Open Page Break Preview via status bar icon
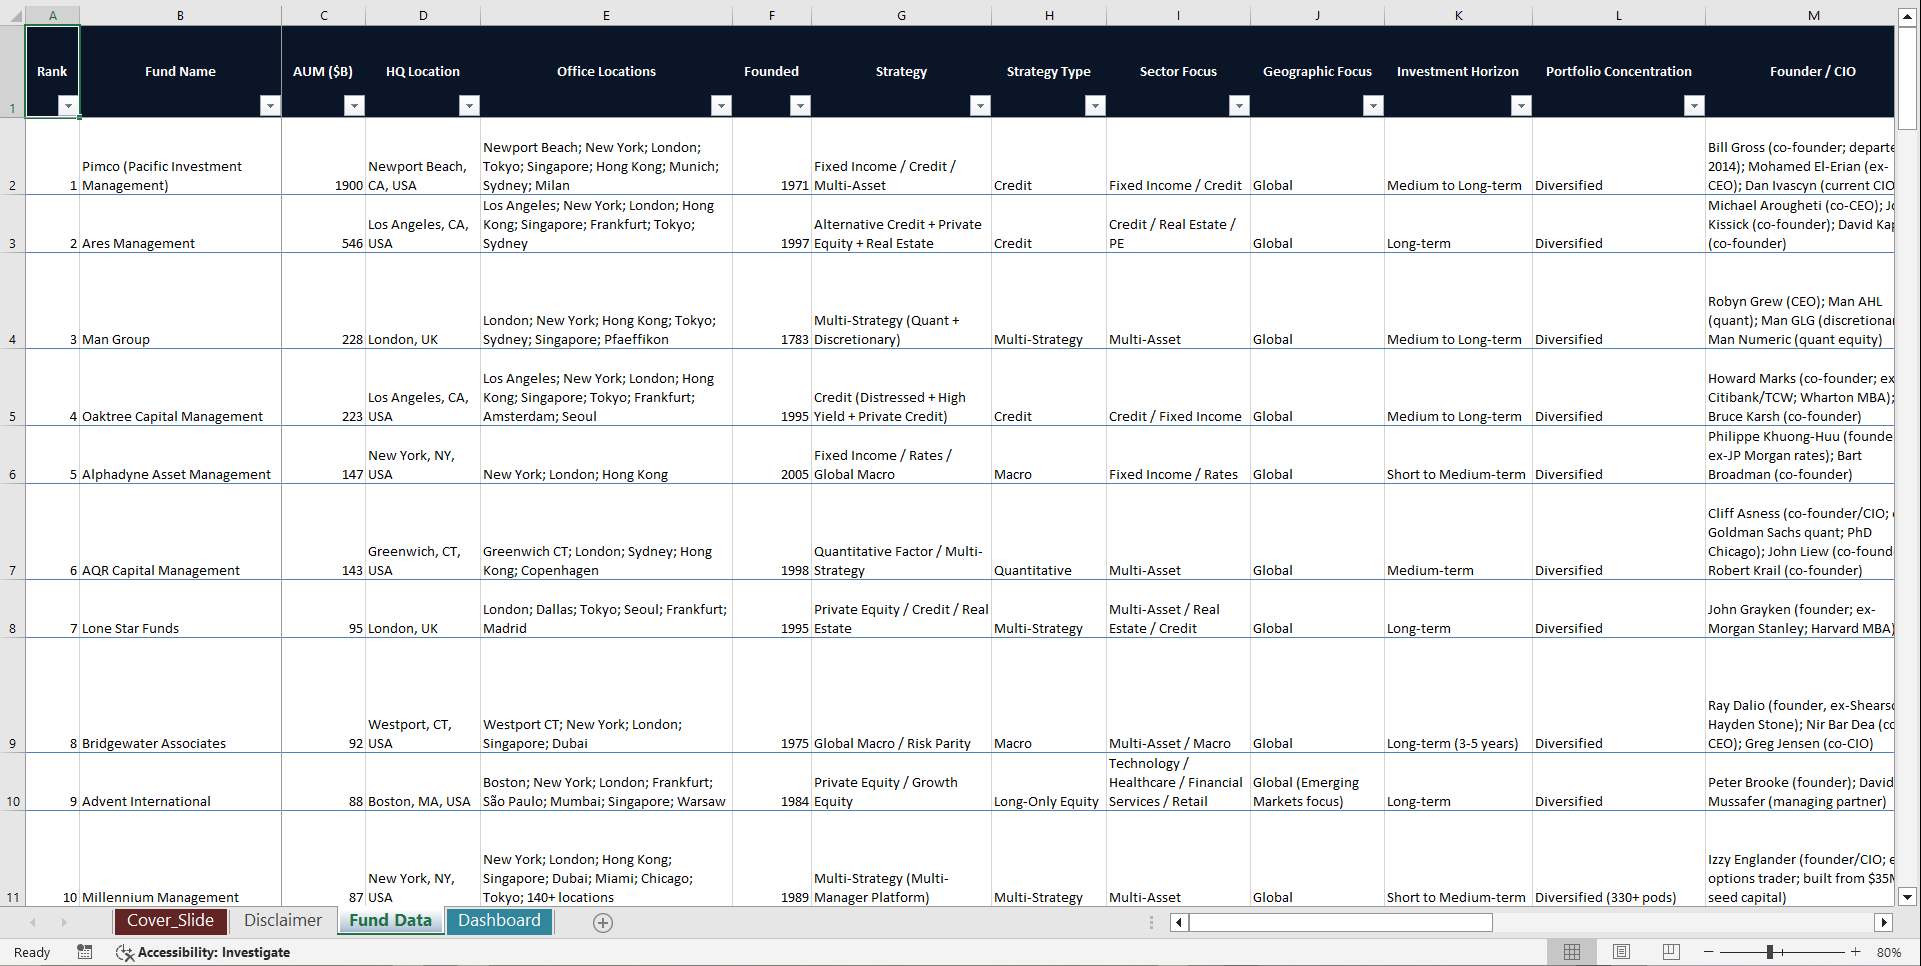The height and width of the screenshot is (966, 1921). pos(1671,952)
